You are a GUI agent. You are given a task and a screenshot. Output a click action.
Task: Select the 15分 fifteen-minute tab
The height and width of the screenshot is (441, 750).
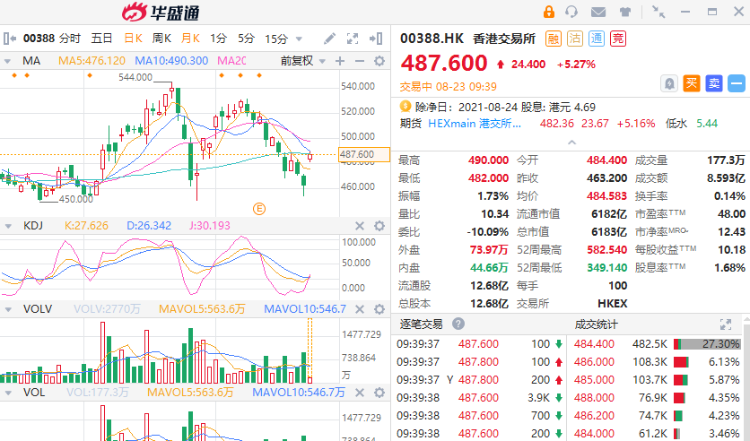(276, 39)
